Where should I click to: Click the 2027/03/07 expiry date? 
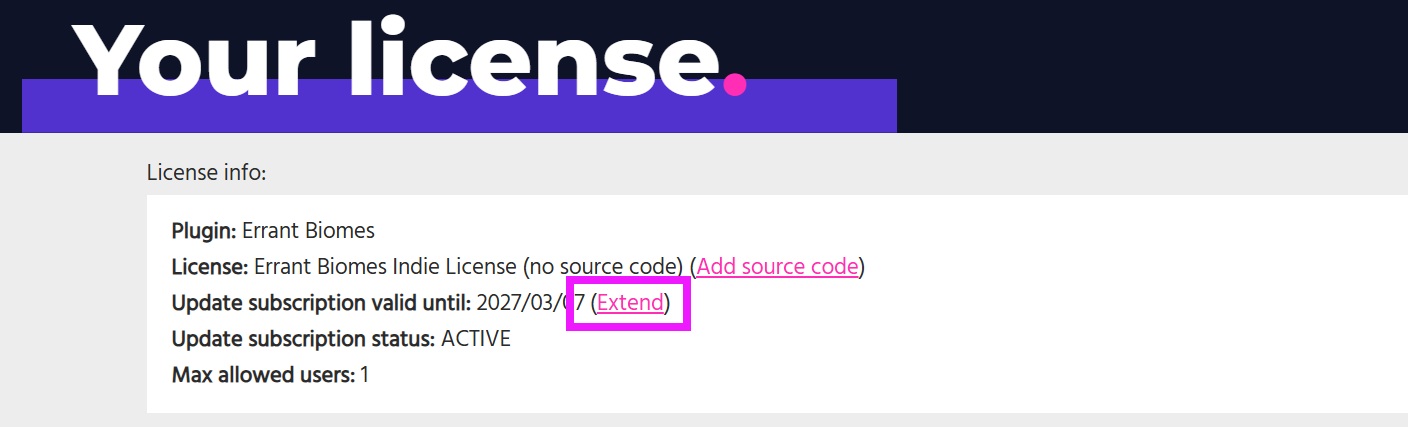[530, 303]
